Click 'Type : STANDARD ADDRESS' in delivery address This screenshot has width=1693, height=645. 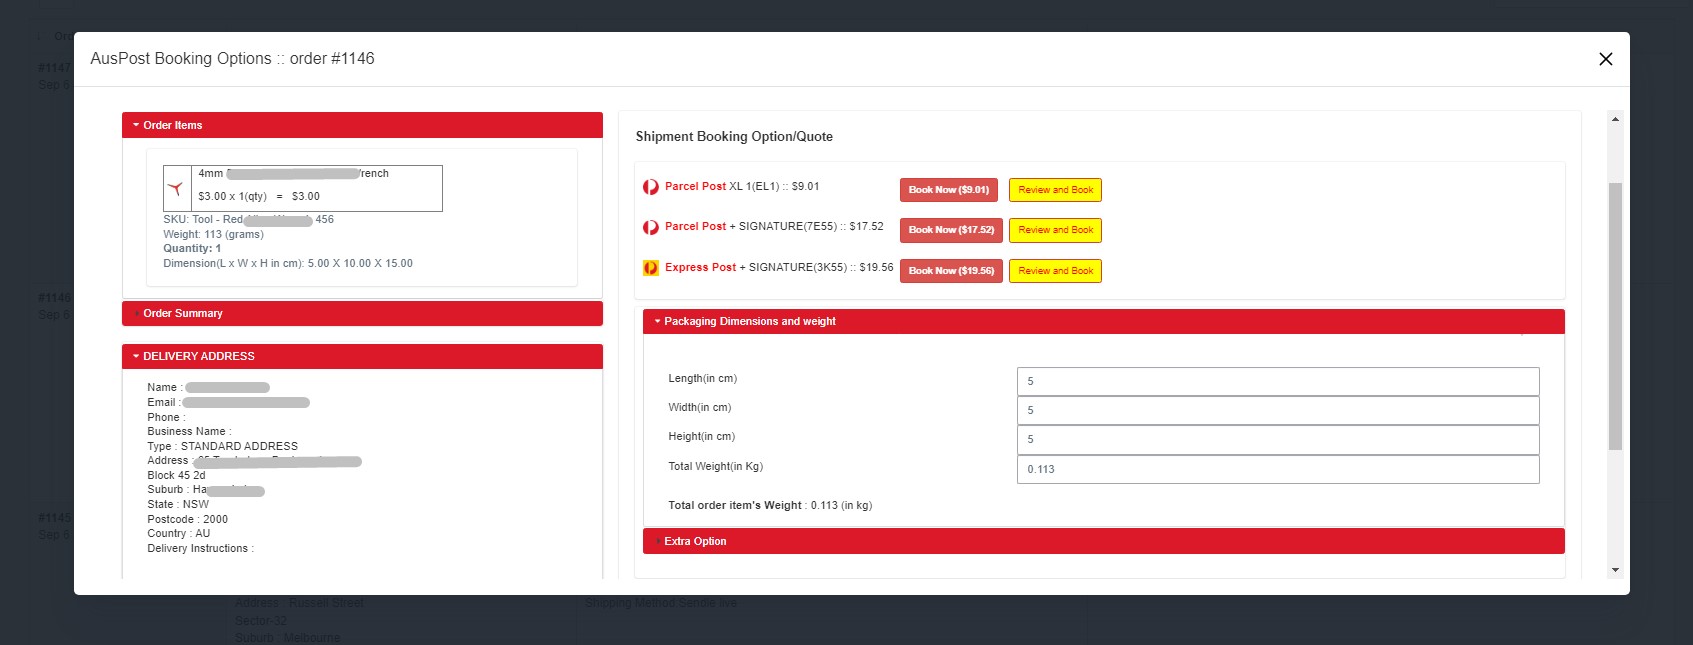pyautogui.click(x=222, y=447)
